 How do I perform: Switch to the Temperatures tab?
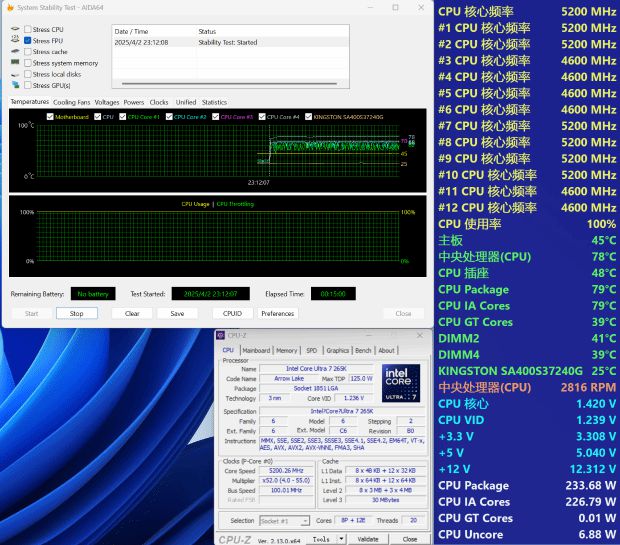point(30,102)
